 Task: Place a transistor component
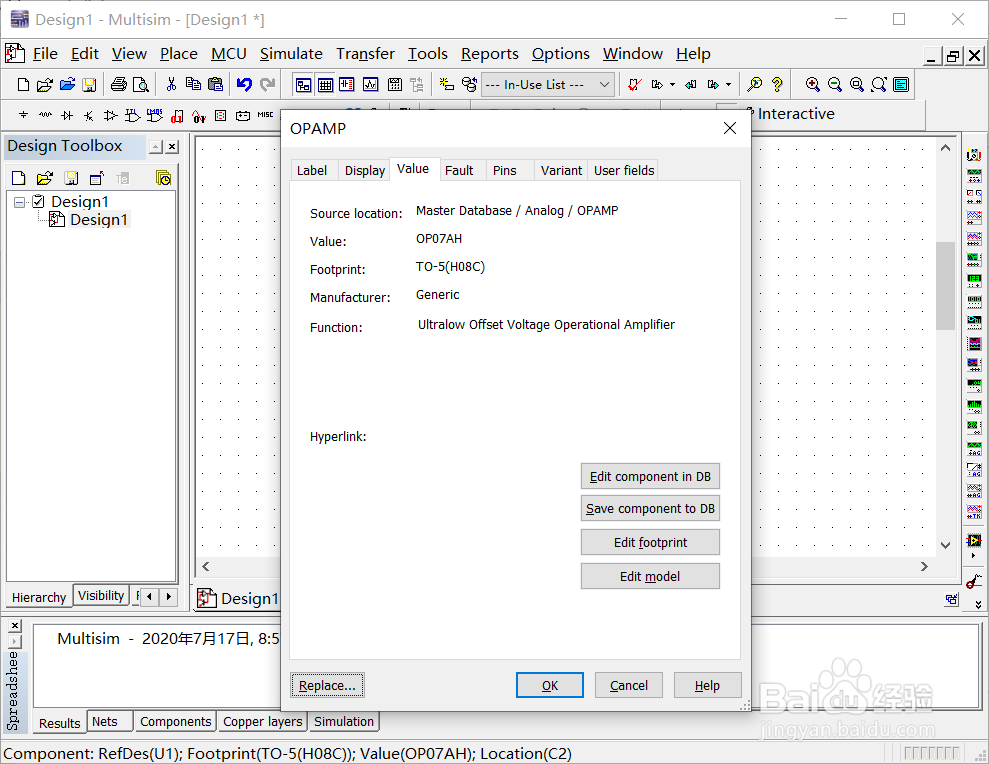coord(89,115)
